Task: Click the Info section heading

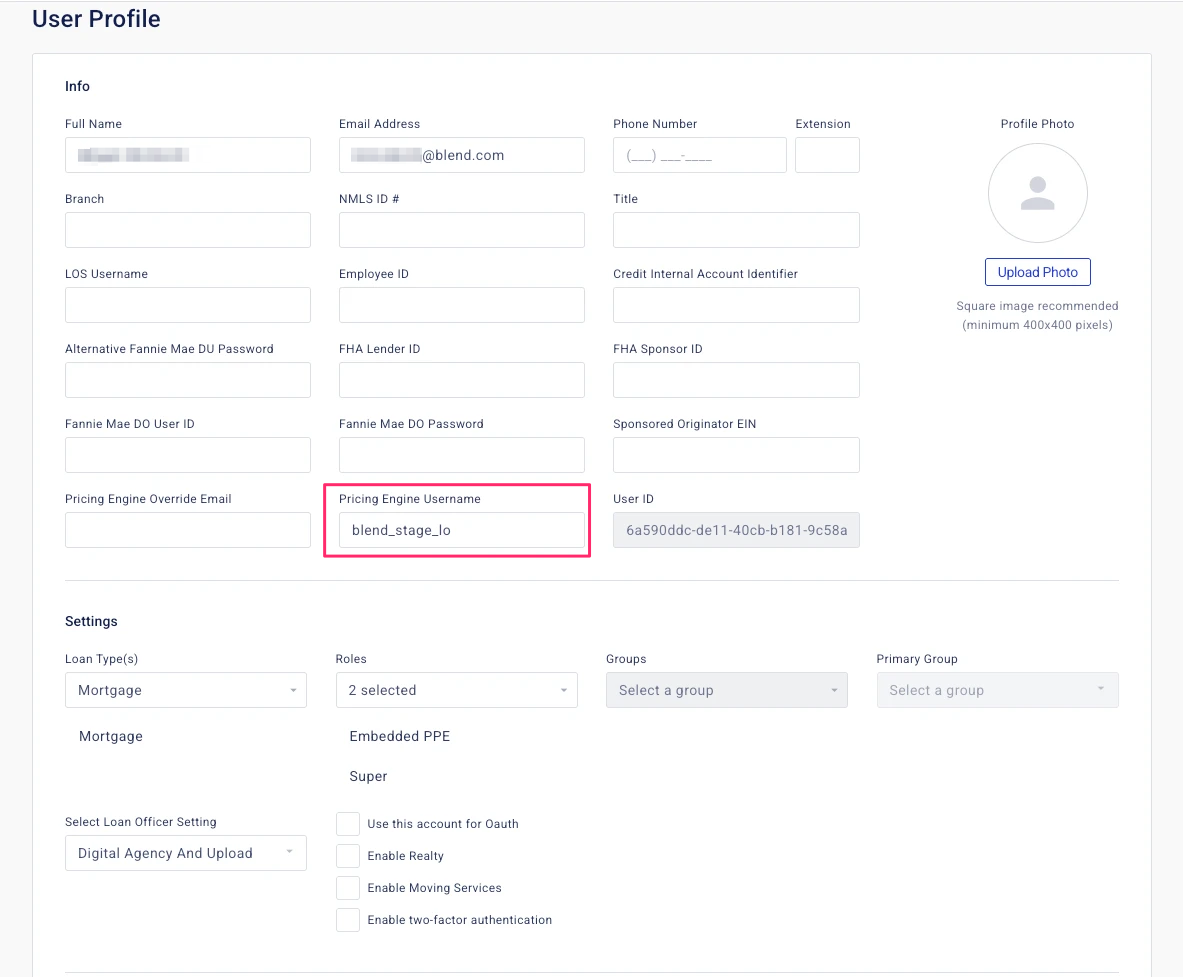Action: [77, 86]
